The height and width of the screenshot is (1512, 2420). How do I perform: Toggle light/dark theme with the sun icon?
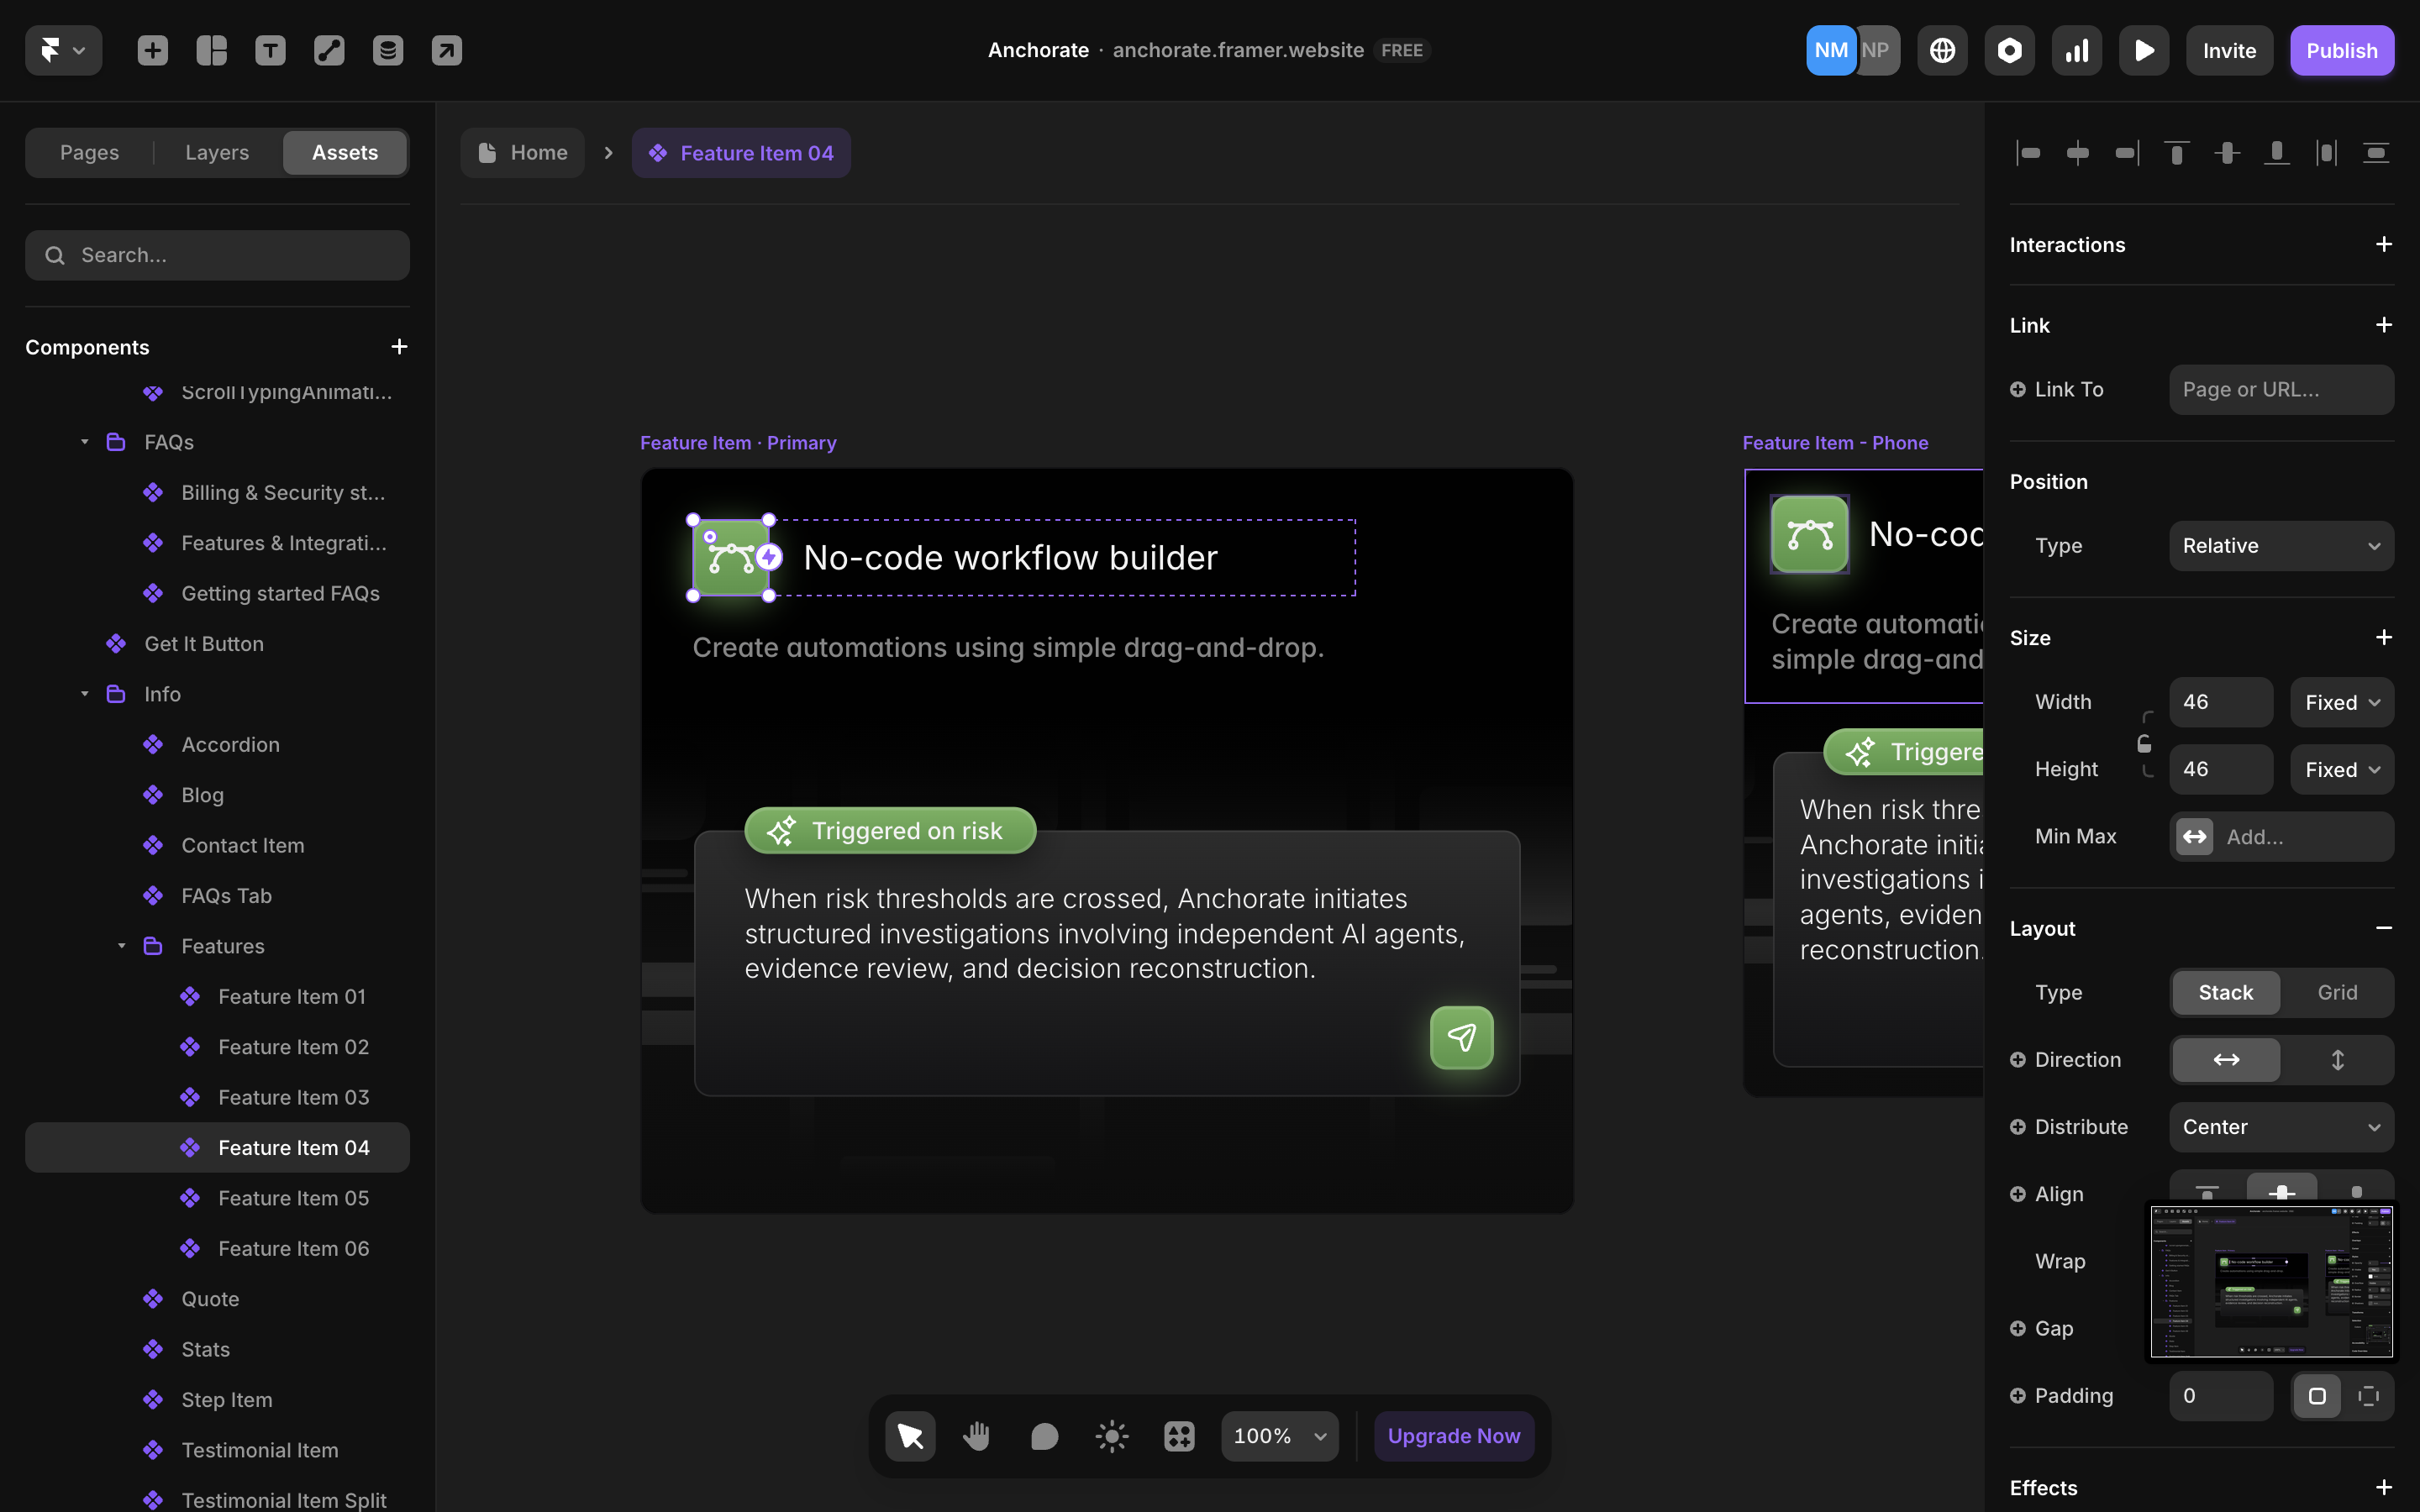pos(1111,1435)
